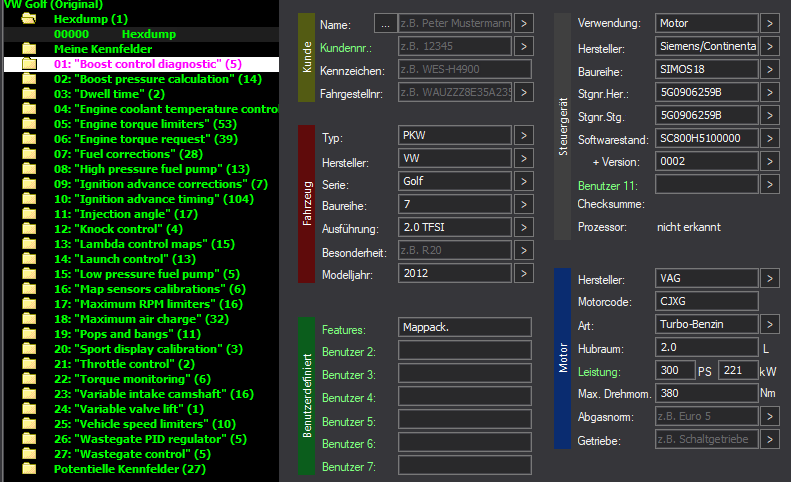Click the green Benutzer 3 label
The width and height of the screenshot is (791, 482).
click(x=349, y=375)
